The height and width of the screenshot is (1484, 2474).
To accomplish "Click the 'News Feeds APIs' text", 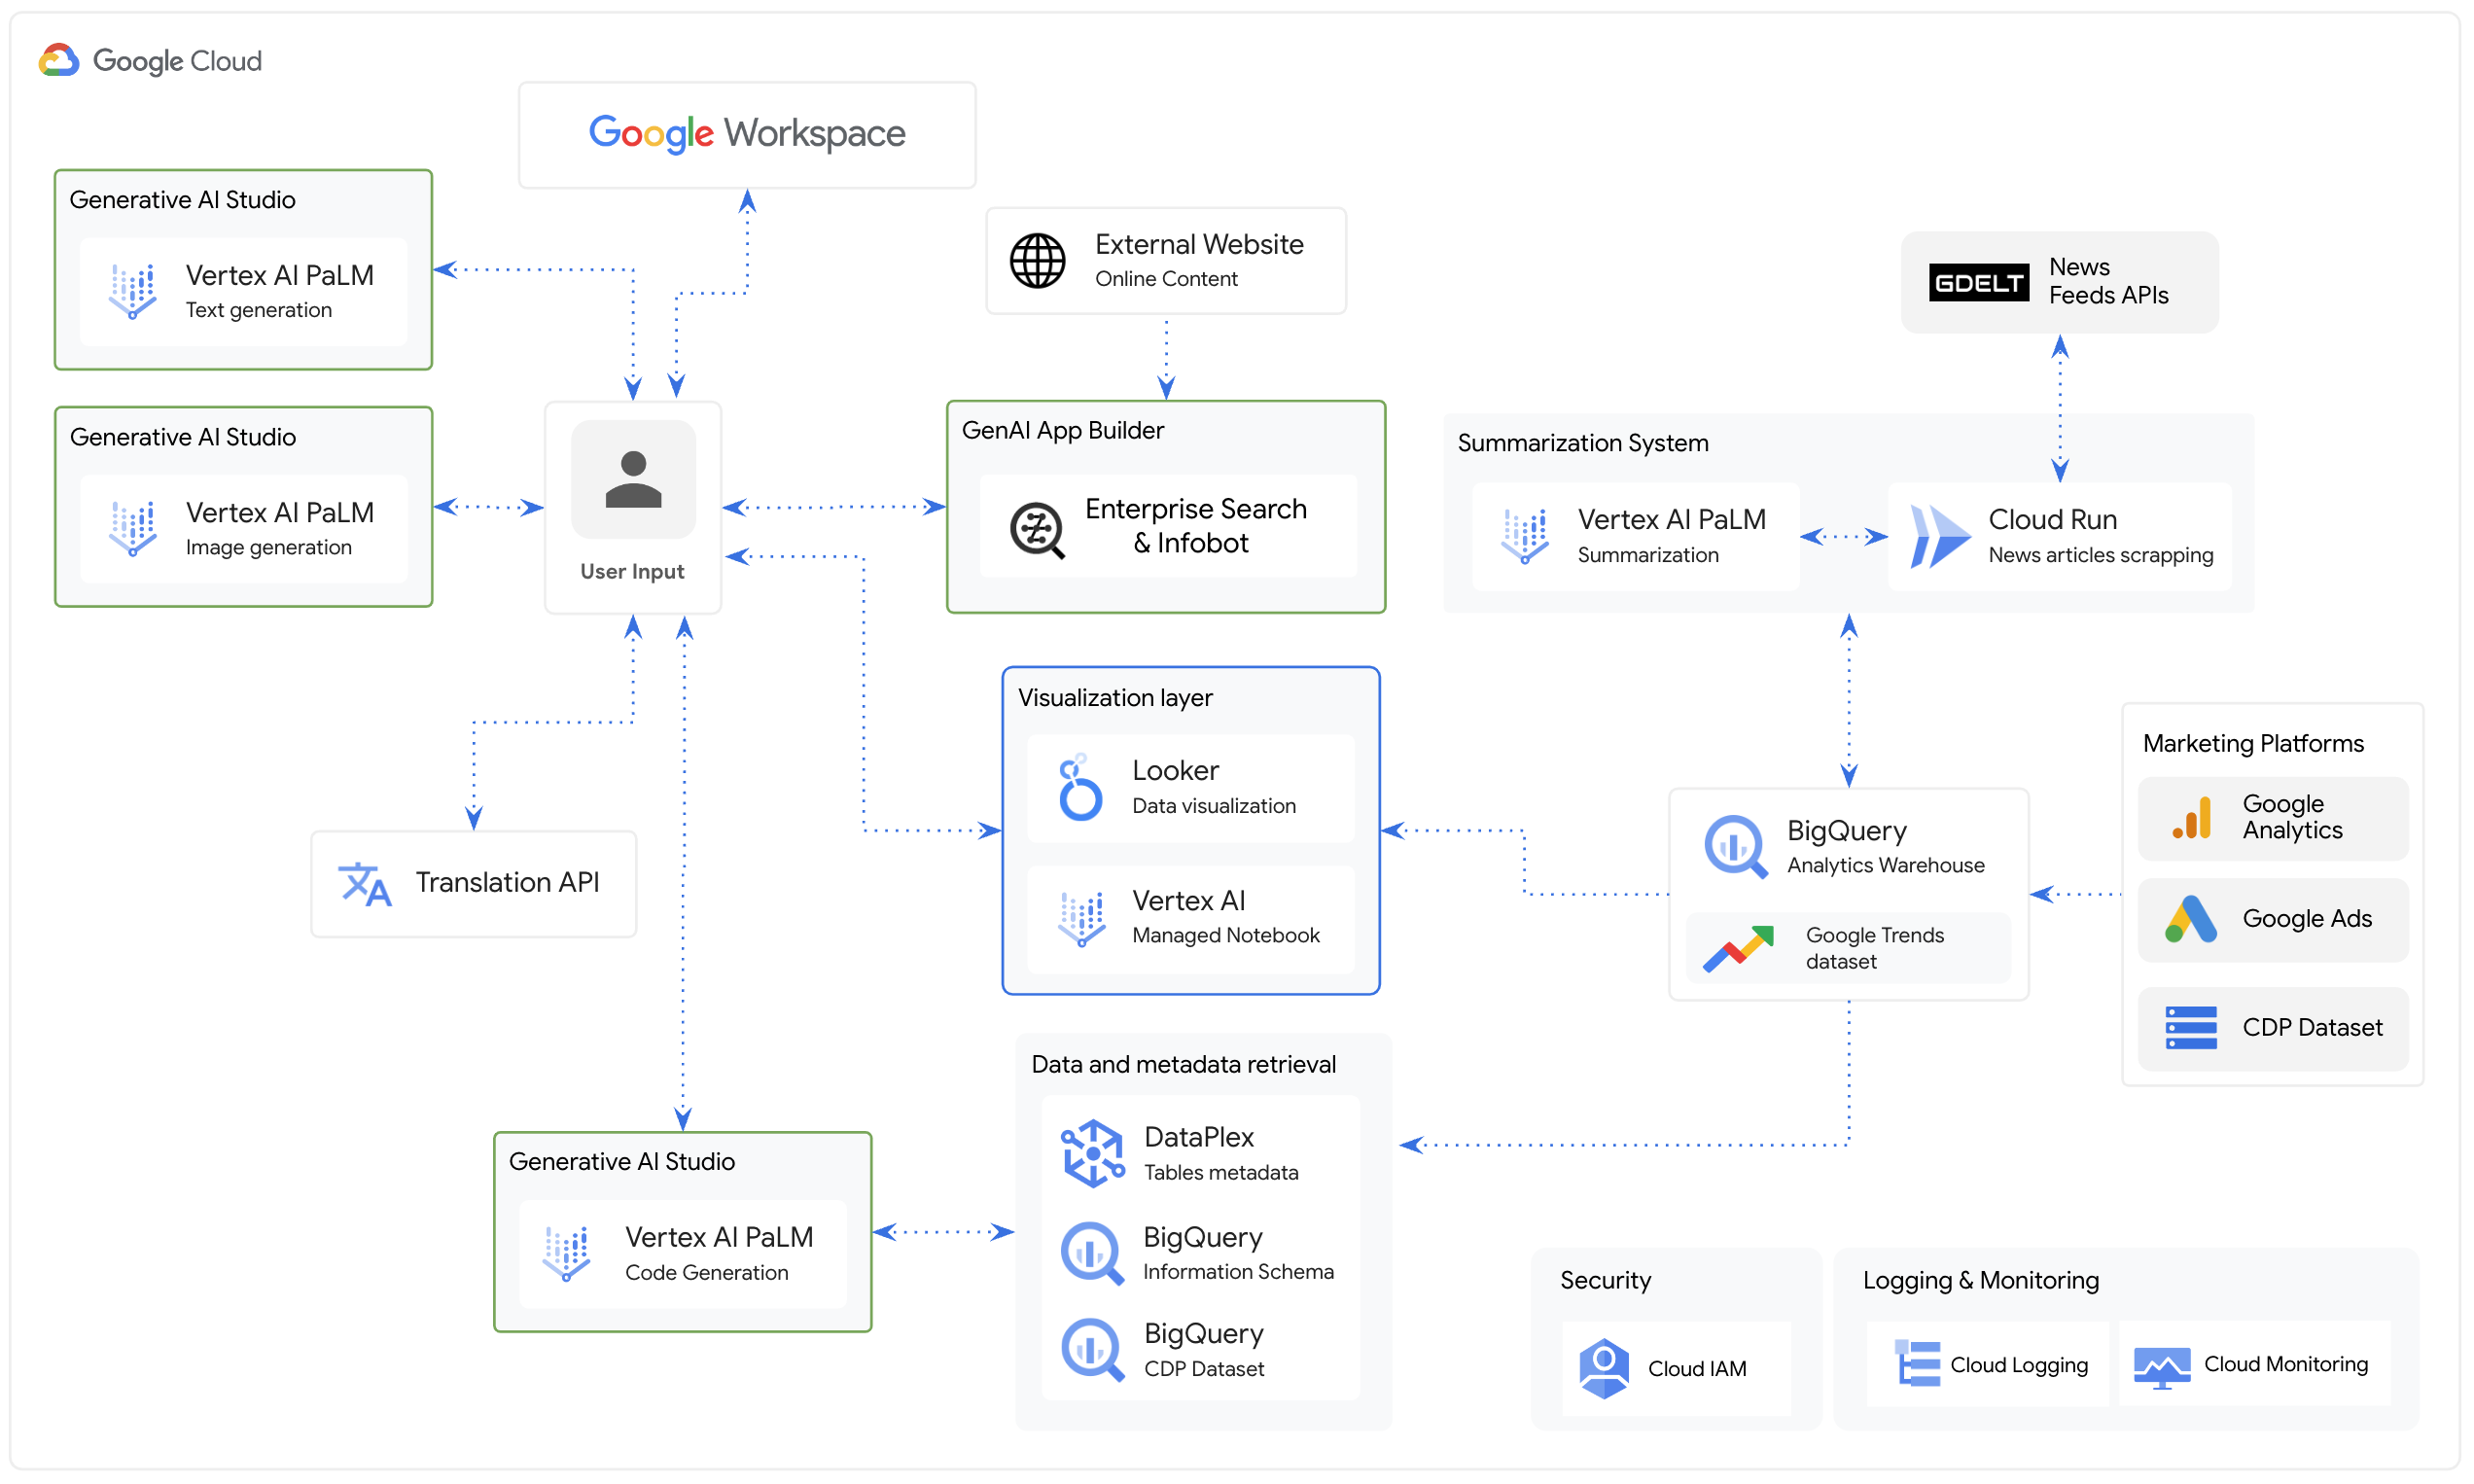I will (x=2109, y=281).
